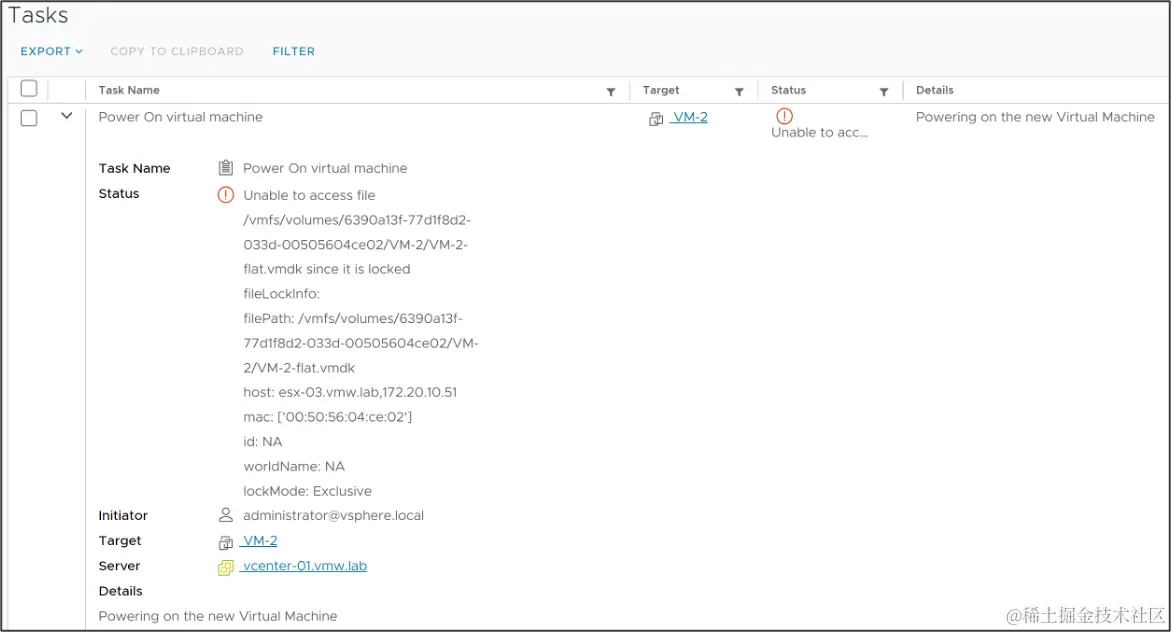Click the error icon next to 'Unable to access file'
1172x632 pixels.
pos(226,195)
